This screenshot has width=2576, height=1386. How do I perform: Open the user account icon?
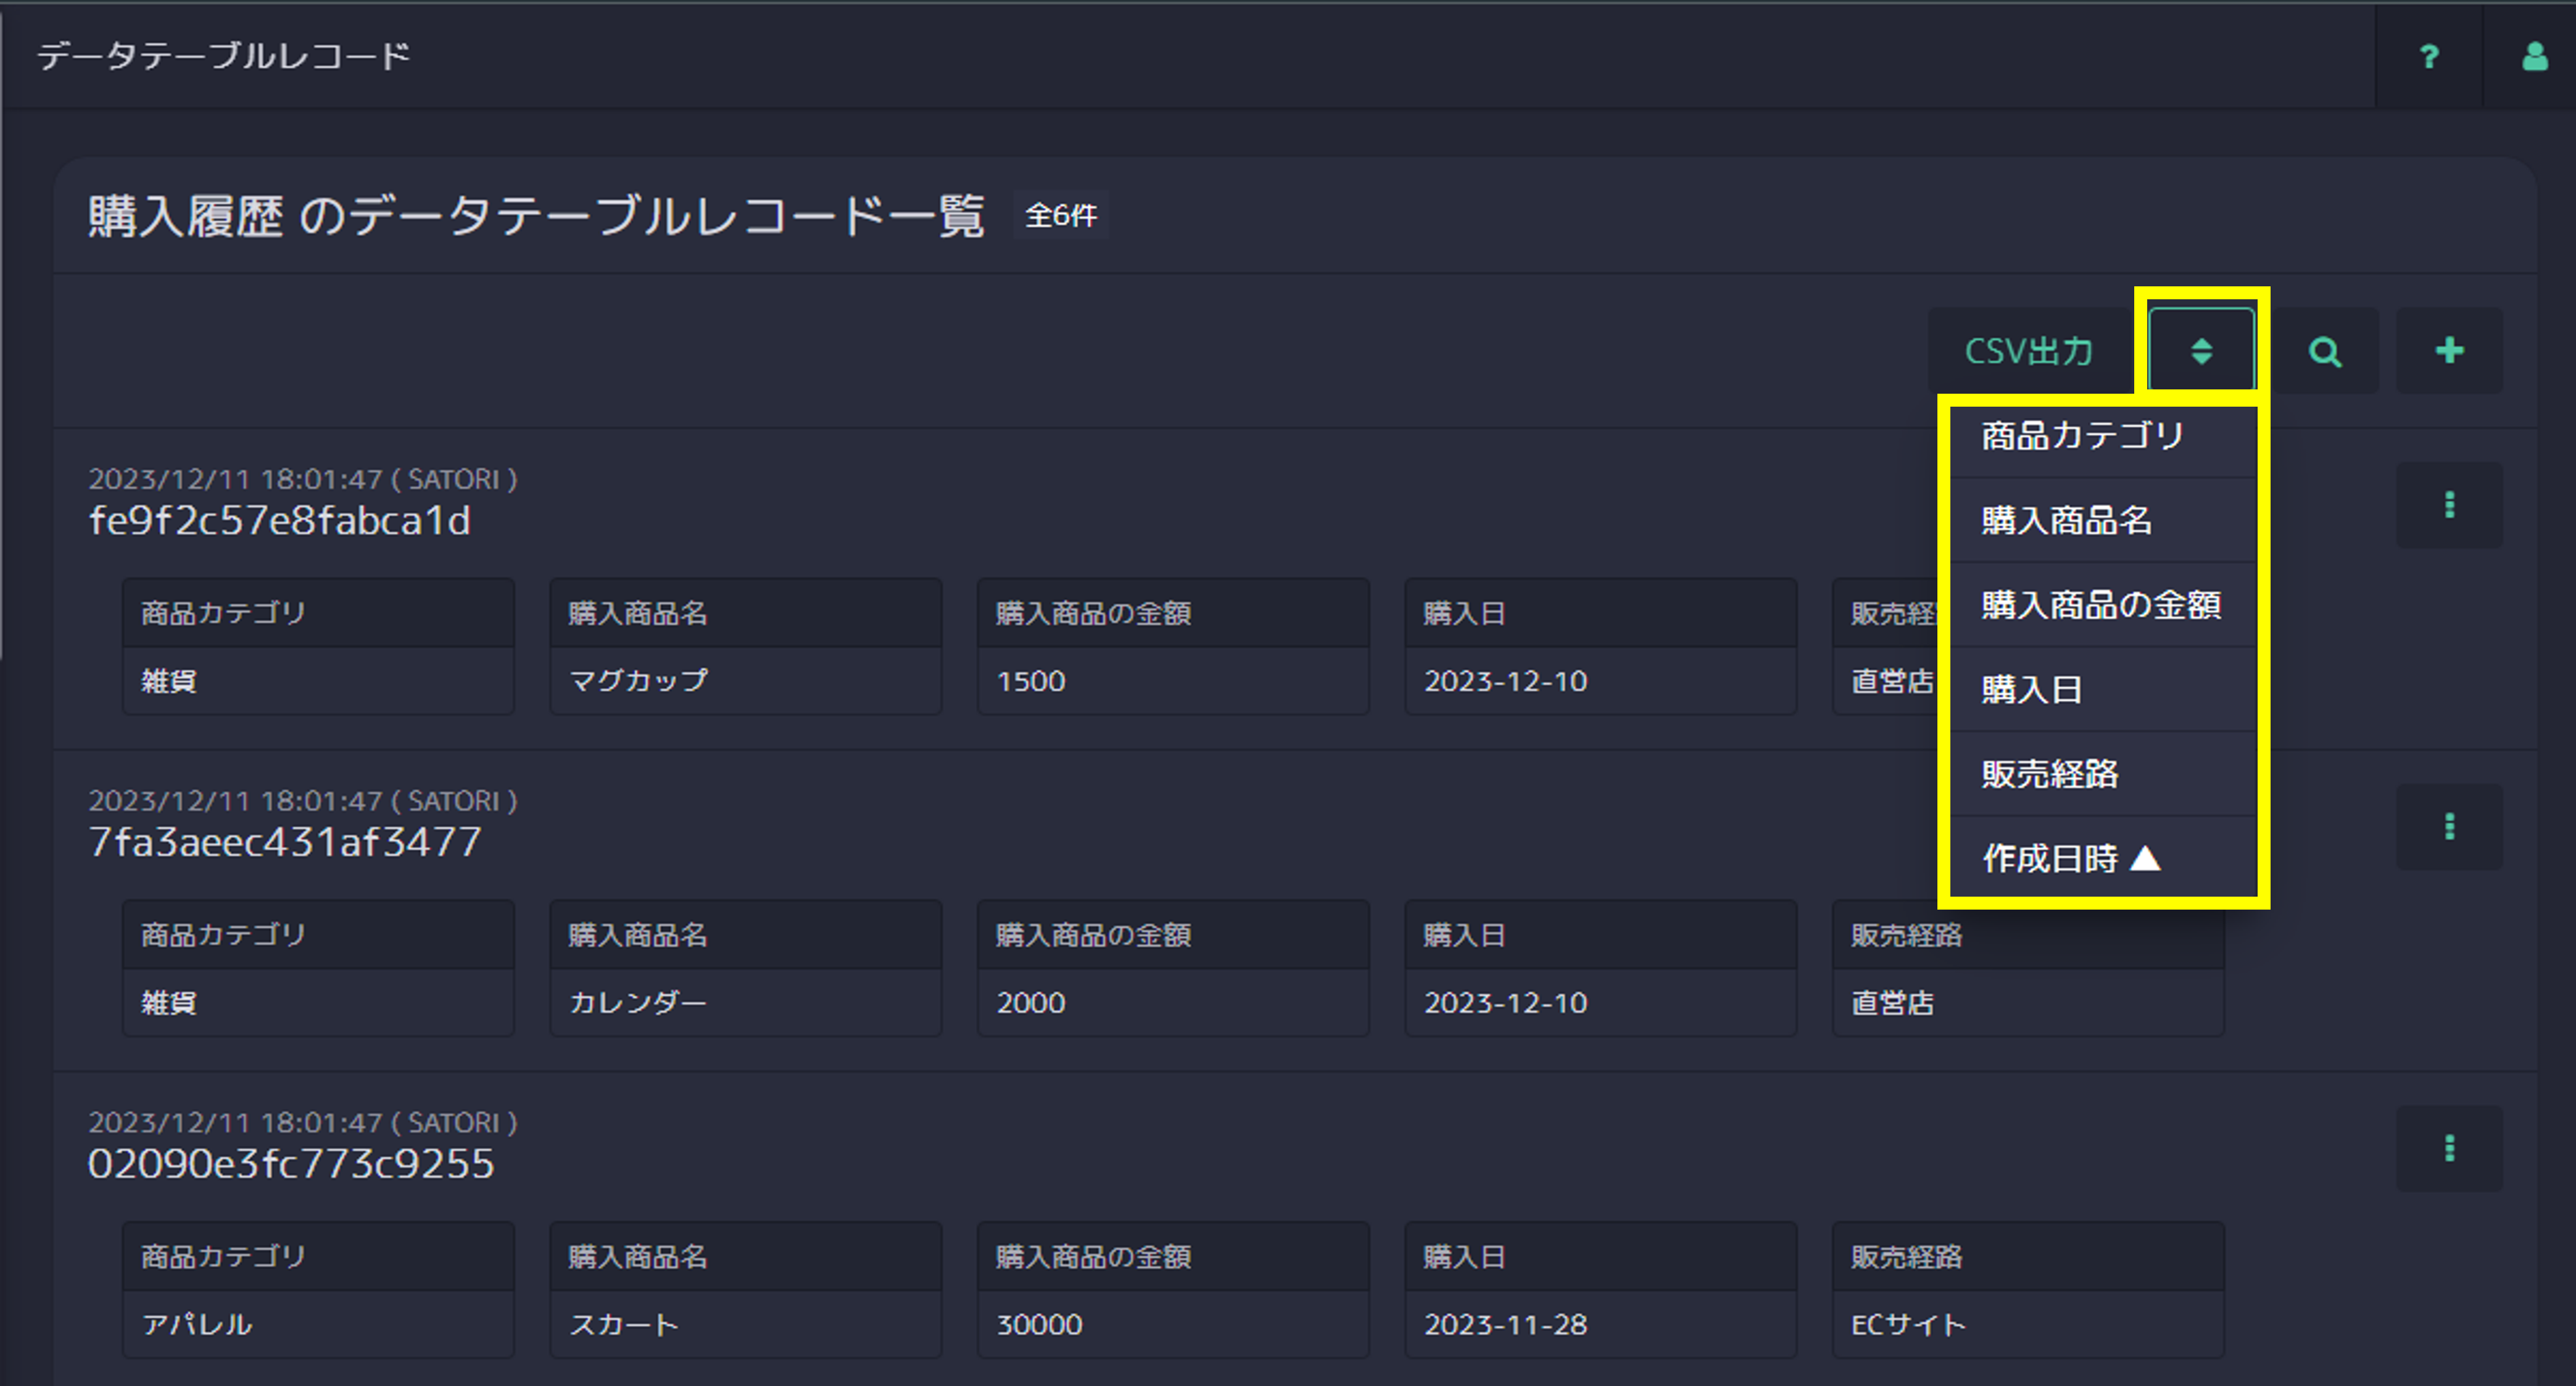coord(2534,56)
